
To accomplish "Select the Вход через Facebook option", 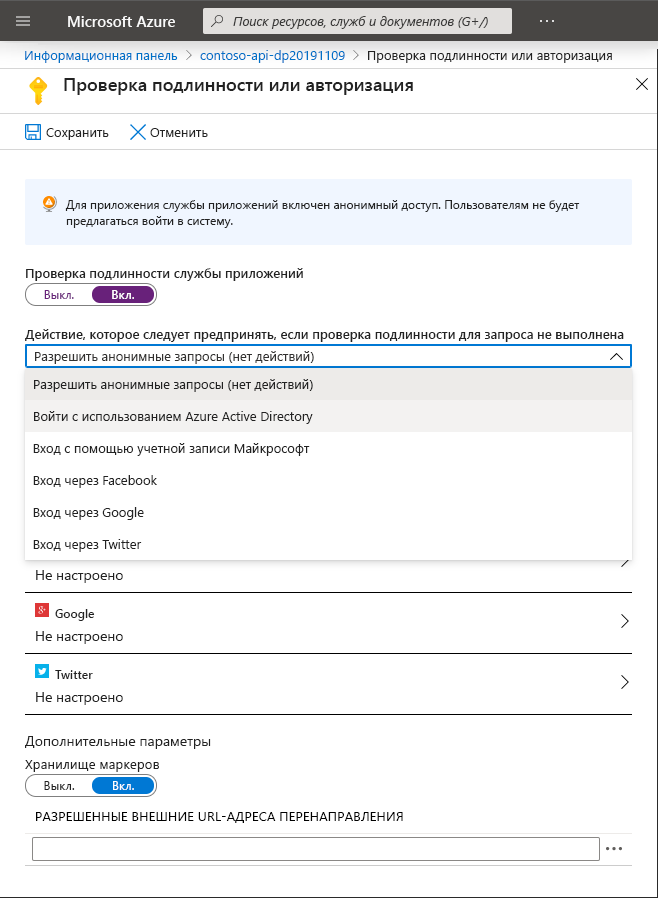I will pyautogui.click(x=97, y=480).
